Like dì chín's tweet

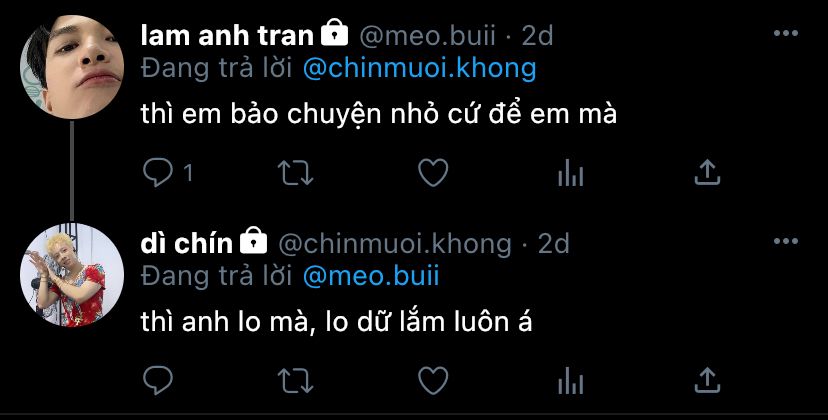[433, 380]
